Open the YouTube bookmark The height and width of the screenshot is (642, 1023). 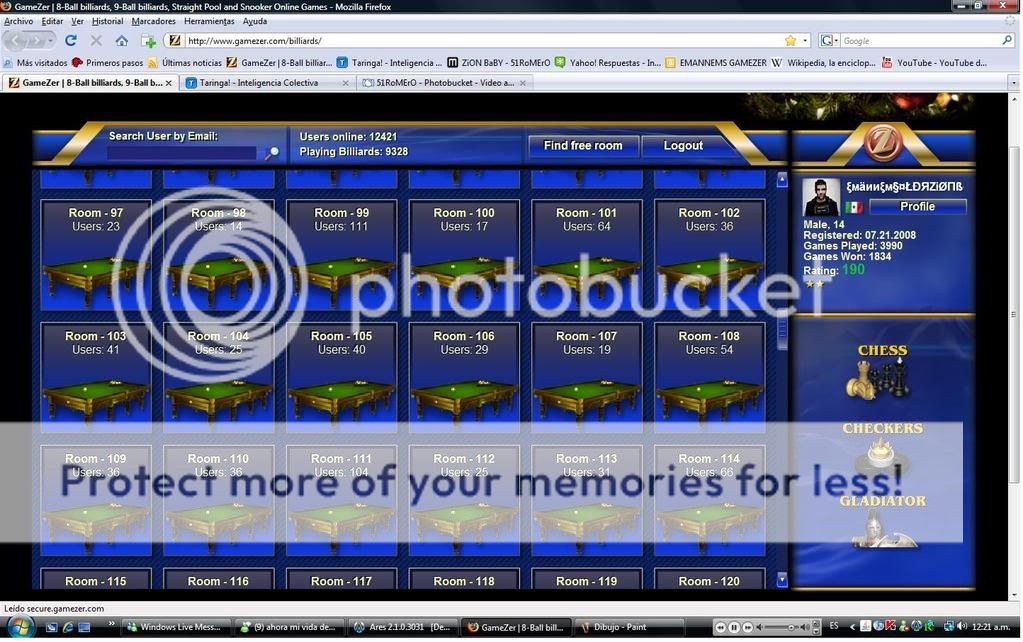click(x=934, y=63)
